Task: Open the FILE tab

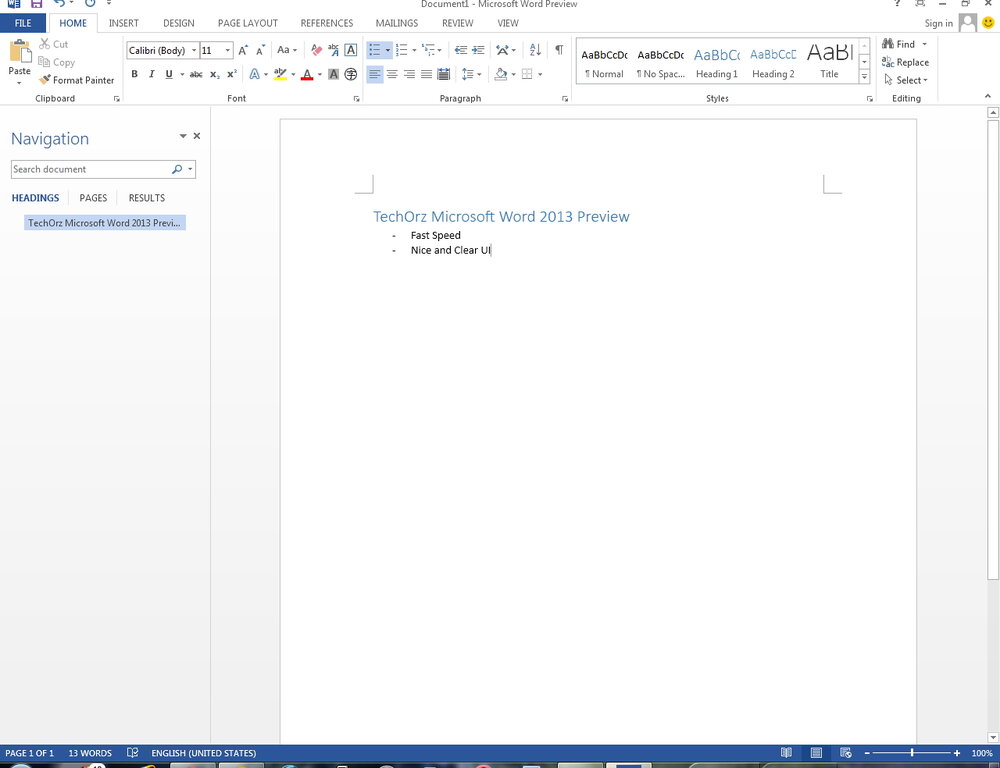Action: [x=23, y=23]
